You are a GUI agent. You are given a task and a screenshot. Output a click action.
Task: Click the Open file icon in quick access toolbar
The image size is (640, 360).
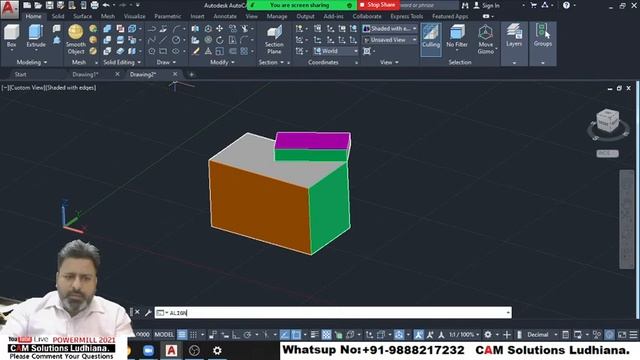coord(38,5)
